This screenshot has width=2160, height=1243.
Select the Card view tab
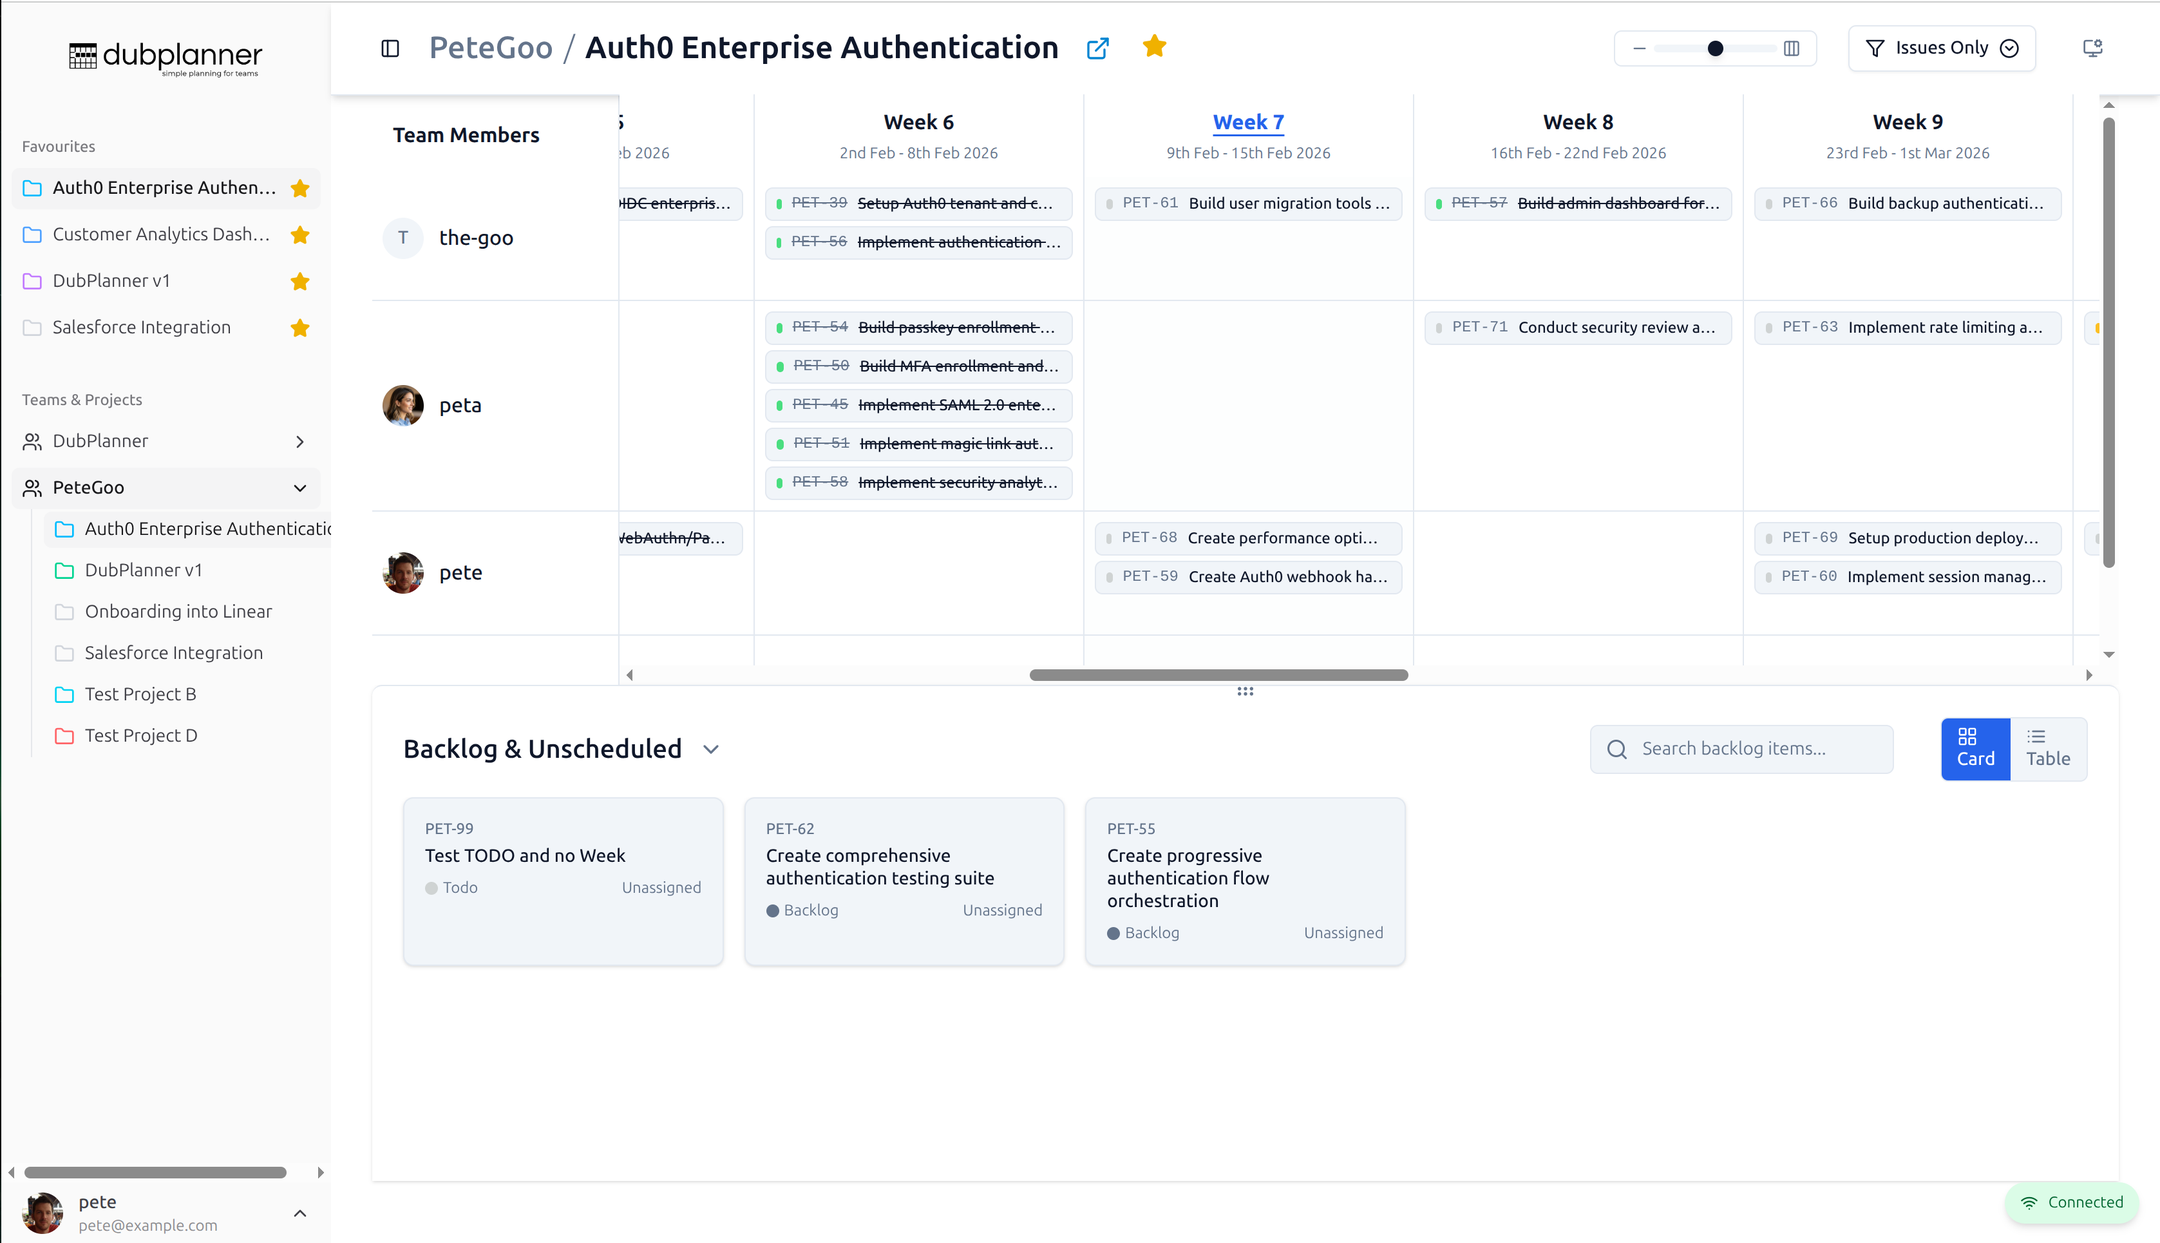pyautogui.click(x=1975, y=748)
